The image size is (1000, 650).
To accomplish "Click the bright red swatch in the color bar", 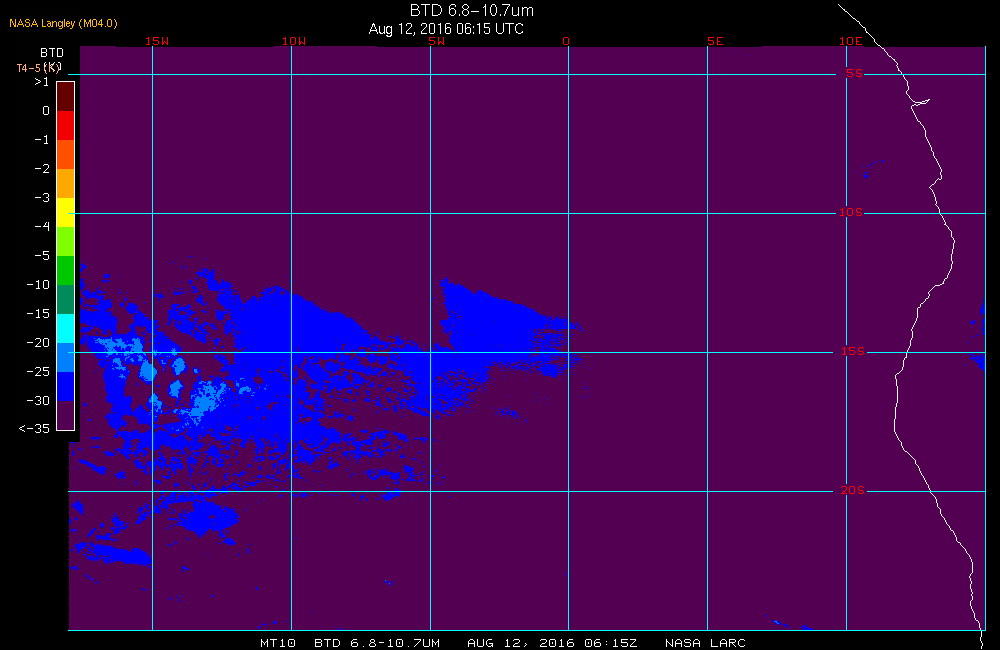I will [66, 126].
